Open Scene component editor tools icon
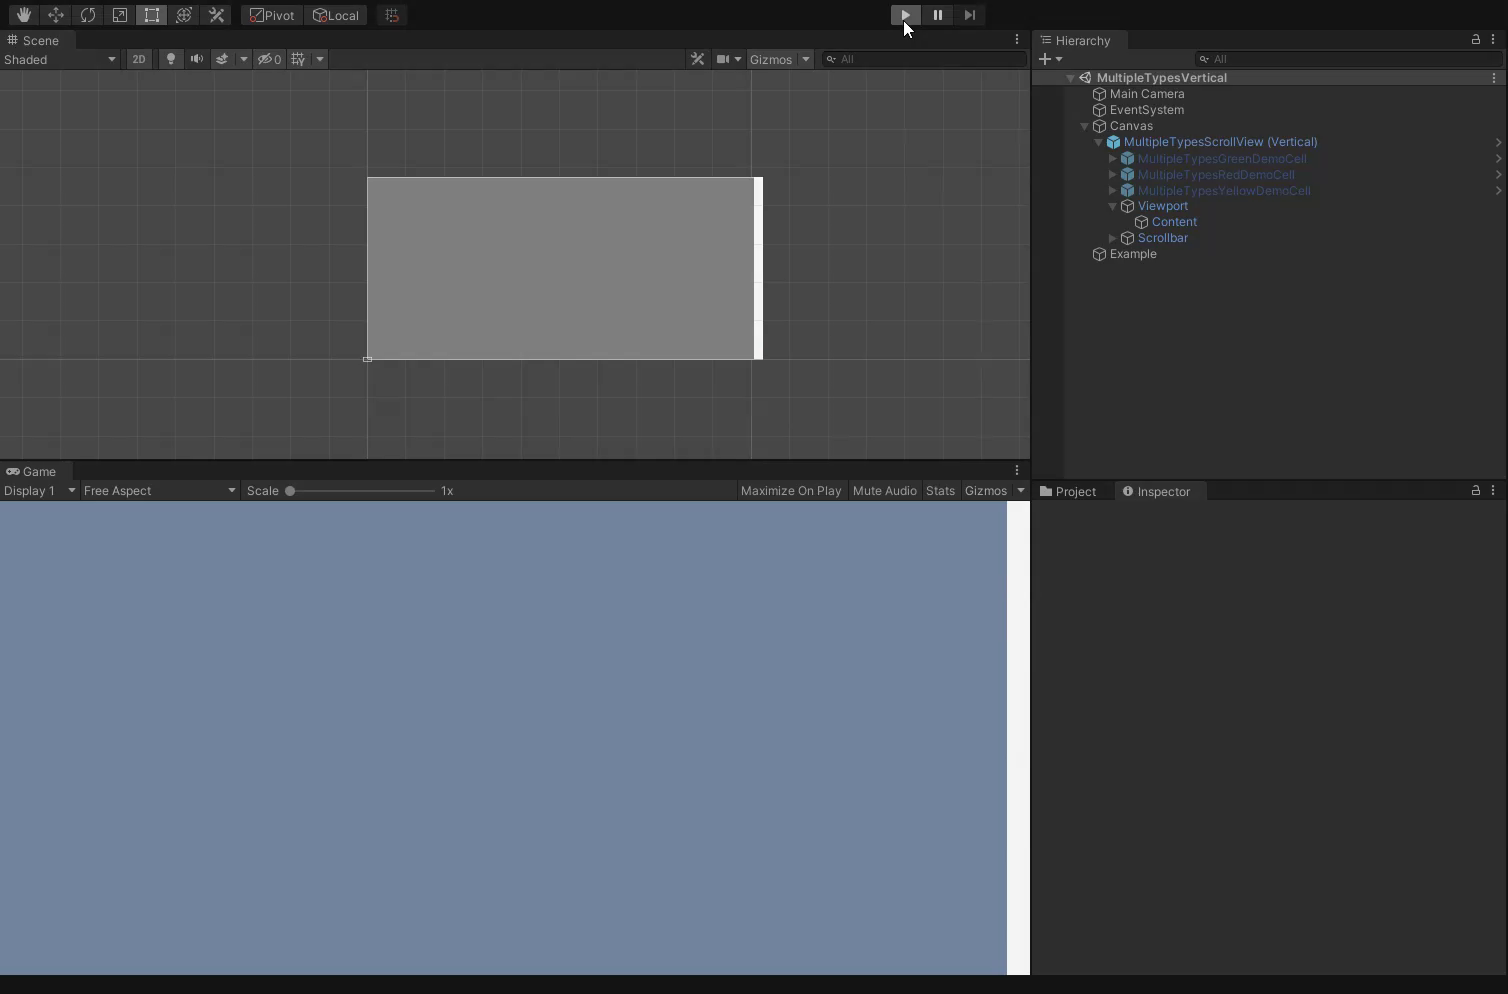Image resolution: width=1508 pixels, height=994 pixels. [x=698, y=59]
